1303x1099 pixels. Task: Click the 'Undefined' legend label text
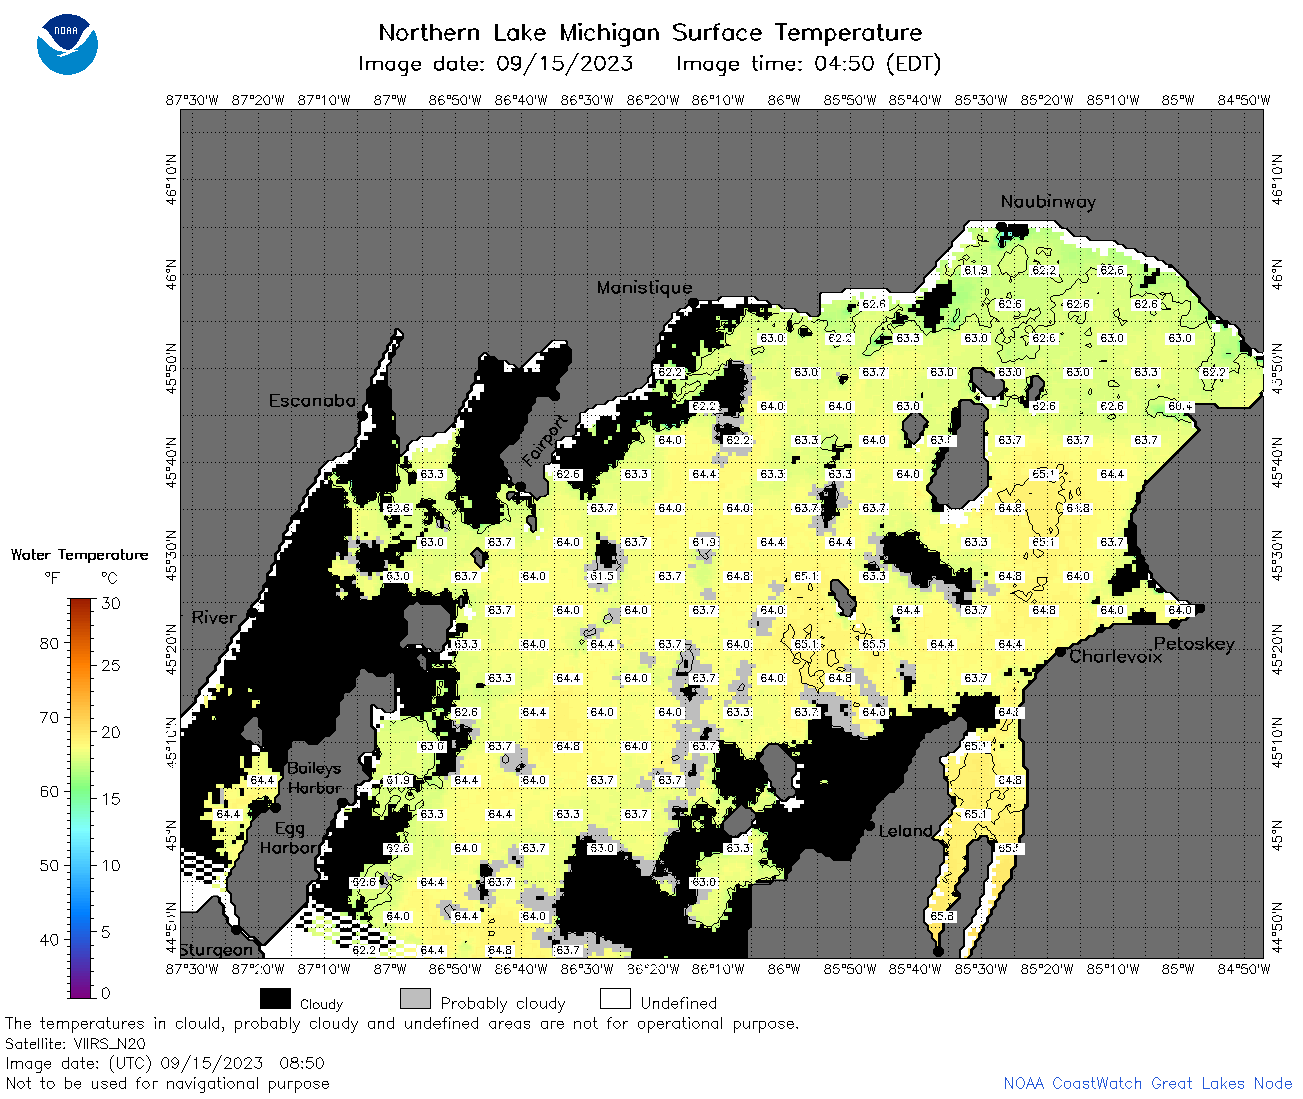679,1003
